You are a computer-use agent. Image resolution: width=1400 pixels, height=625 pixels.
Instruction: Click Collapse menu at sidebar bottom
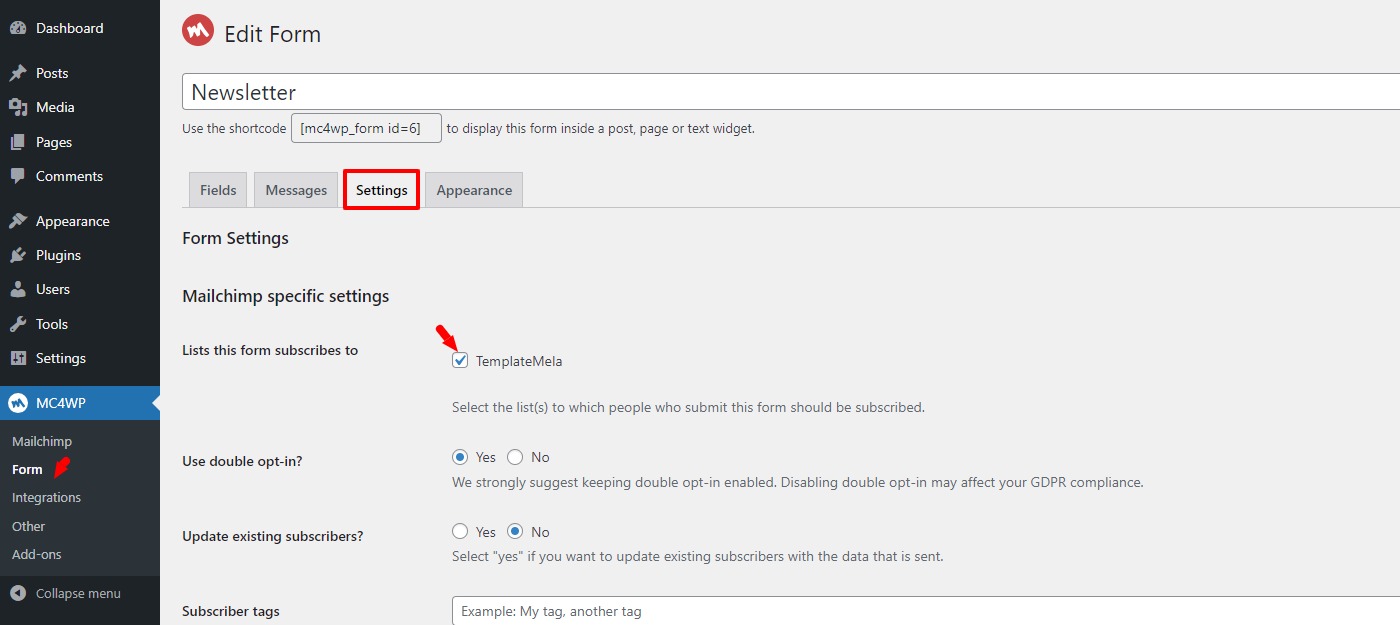pos(80,593)
